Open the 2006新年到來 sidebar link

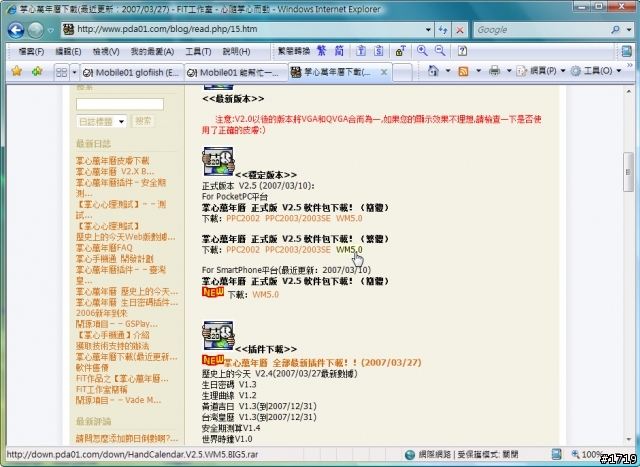(102, 313)
